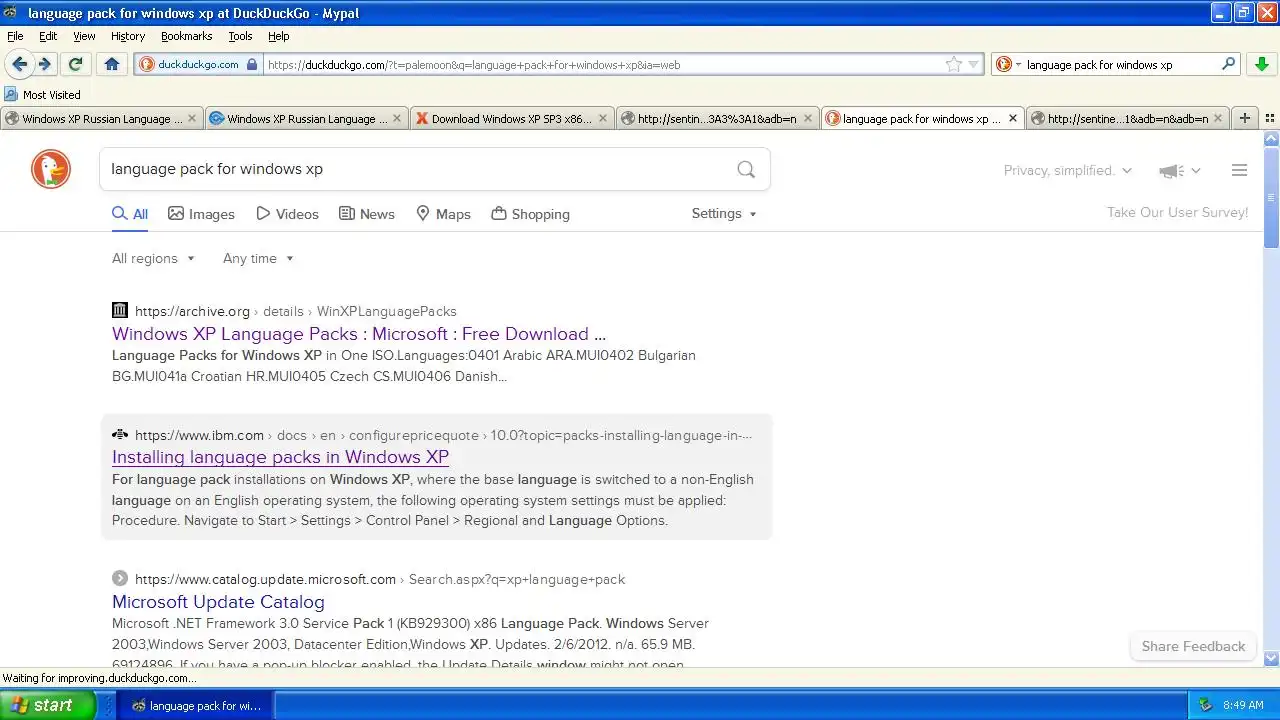Open the Tools menu

[240, 36]
